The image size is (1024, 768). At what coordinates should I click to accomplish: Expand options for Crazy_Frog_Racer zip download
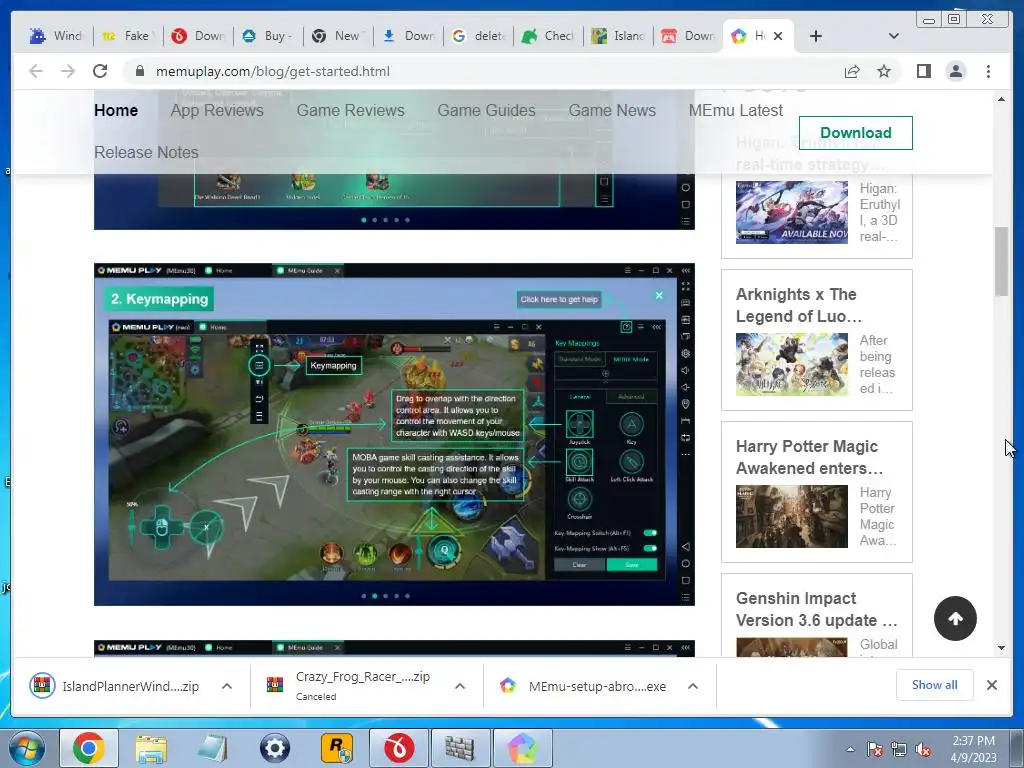coord(460,686)
